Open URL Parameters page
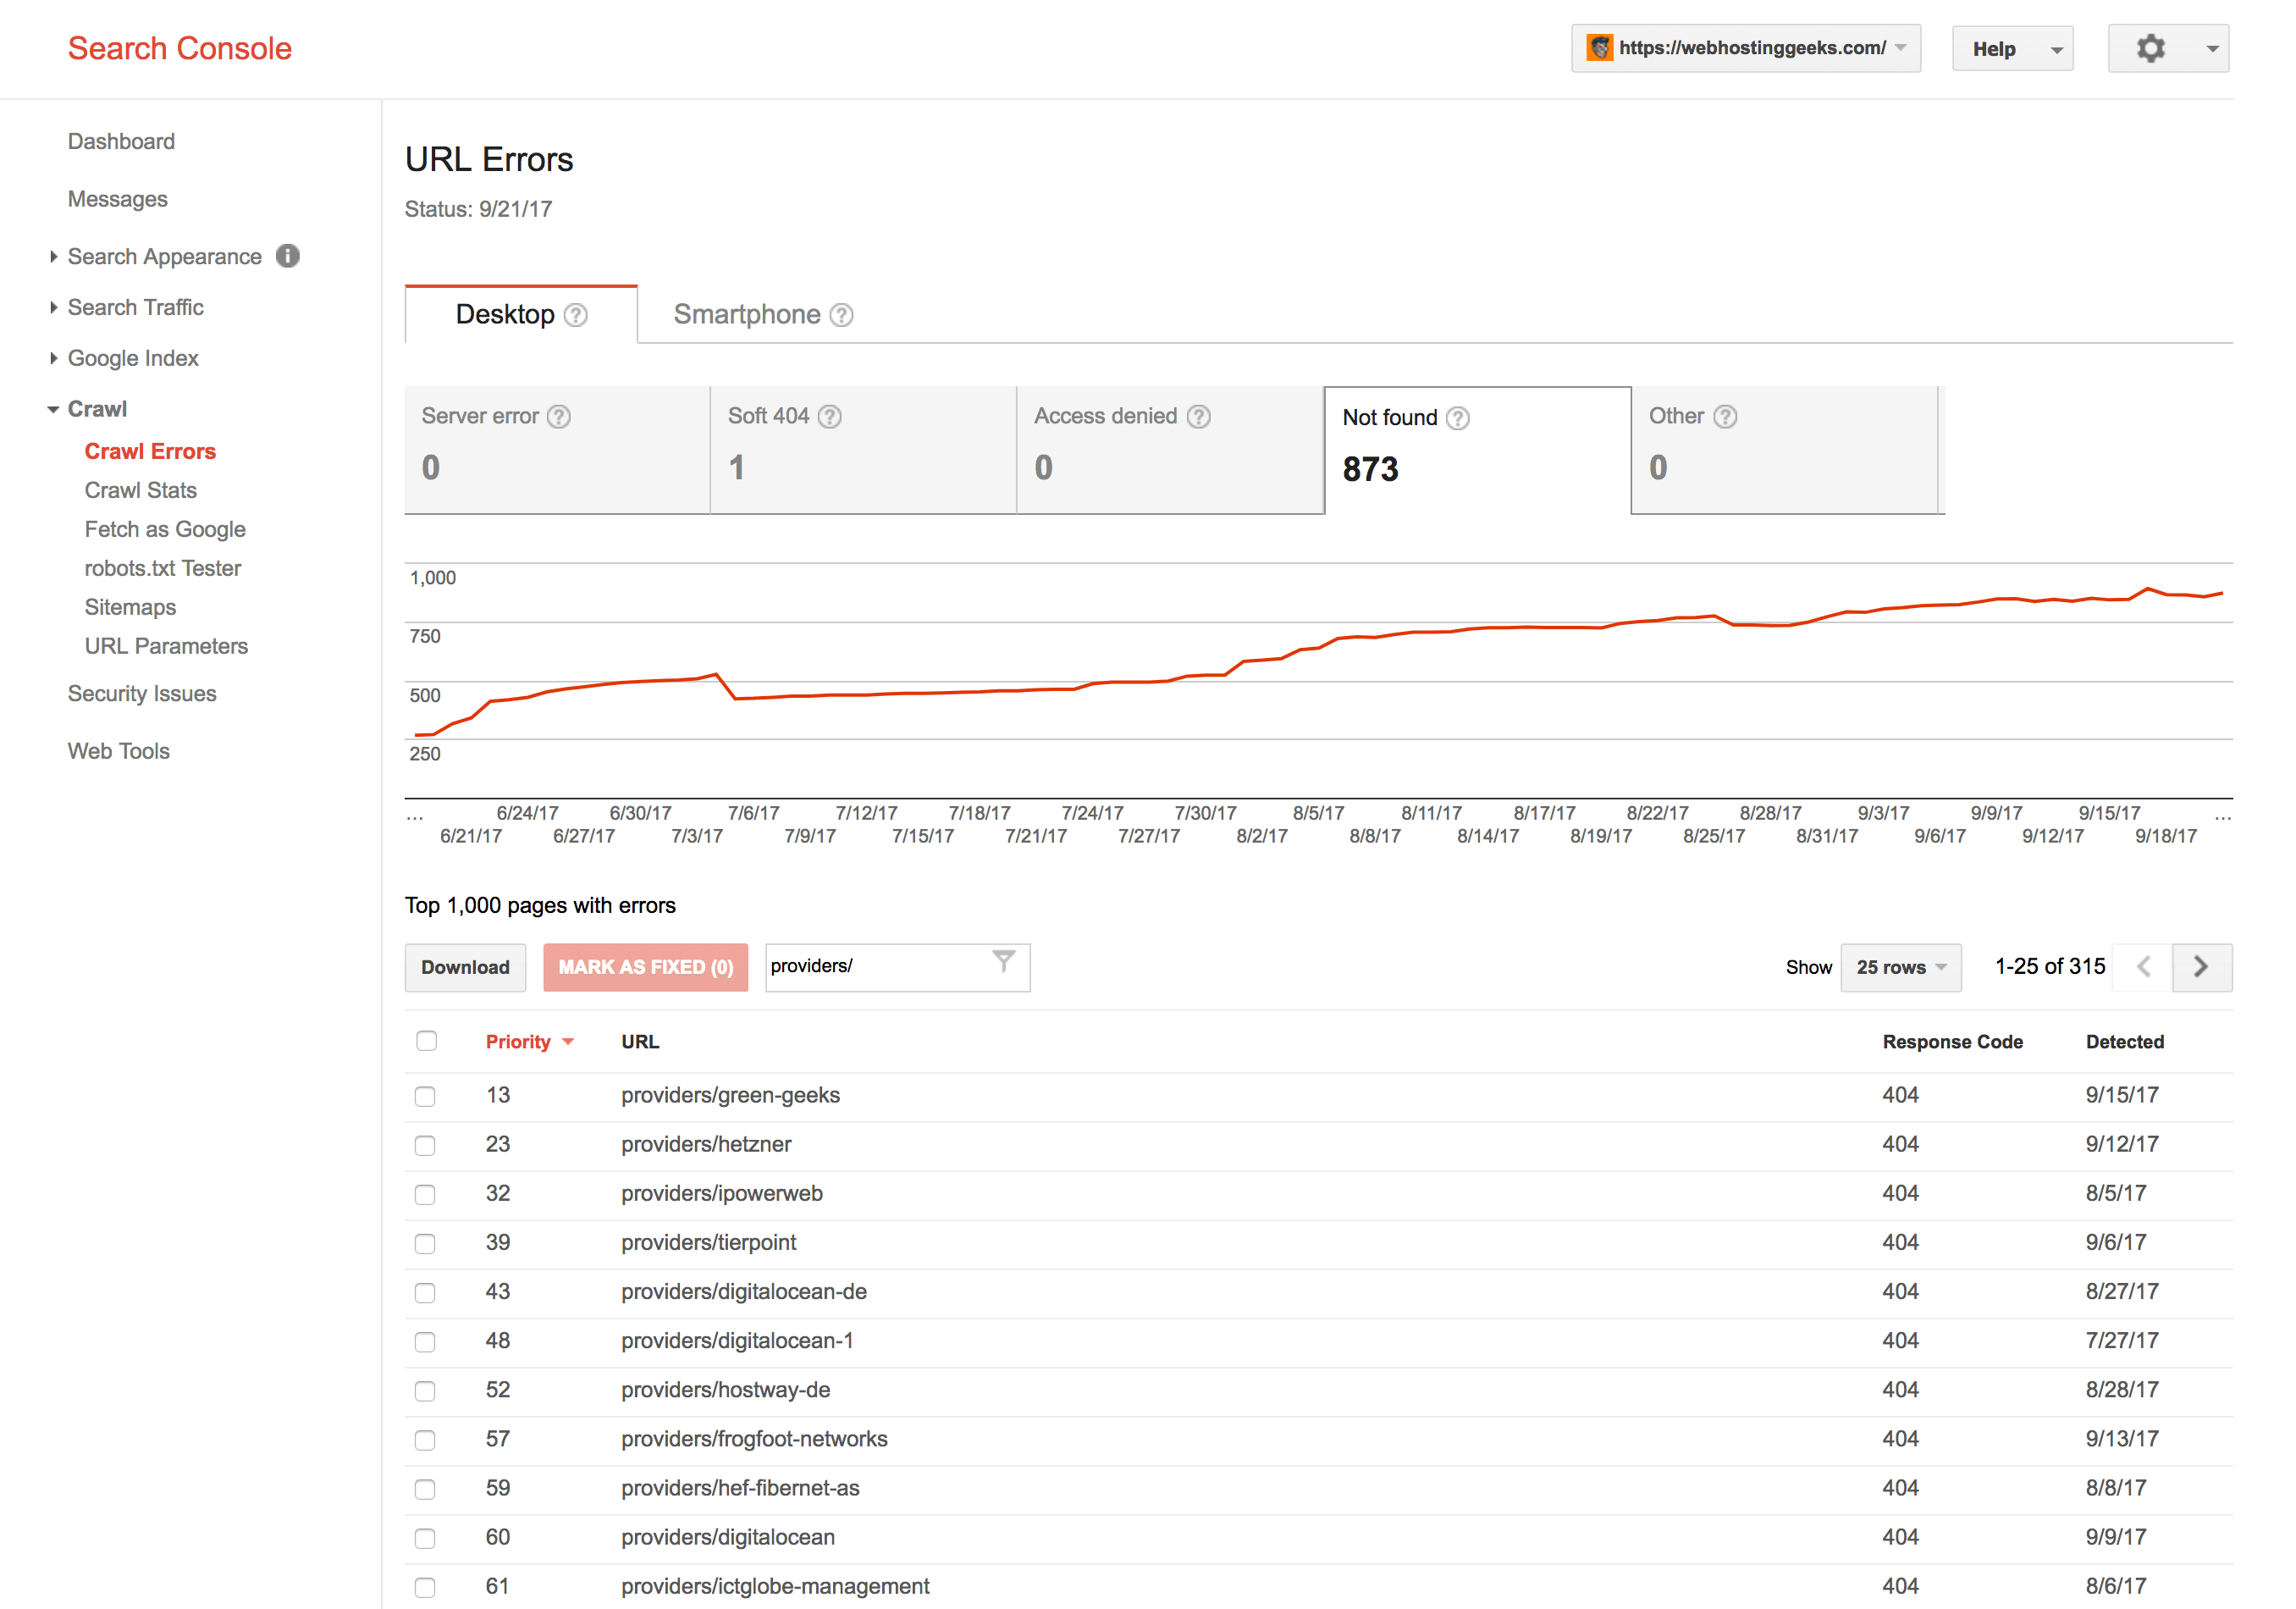The image size is (2296, 1609). click(166, 646)
